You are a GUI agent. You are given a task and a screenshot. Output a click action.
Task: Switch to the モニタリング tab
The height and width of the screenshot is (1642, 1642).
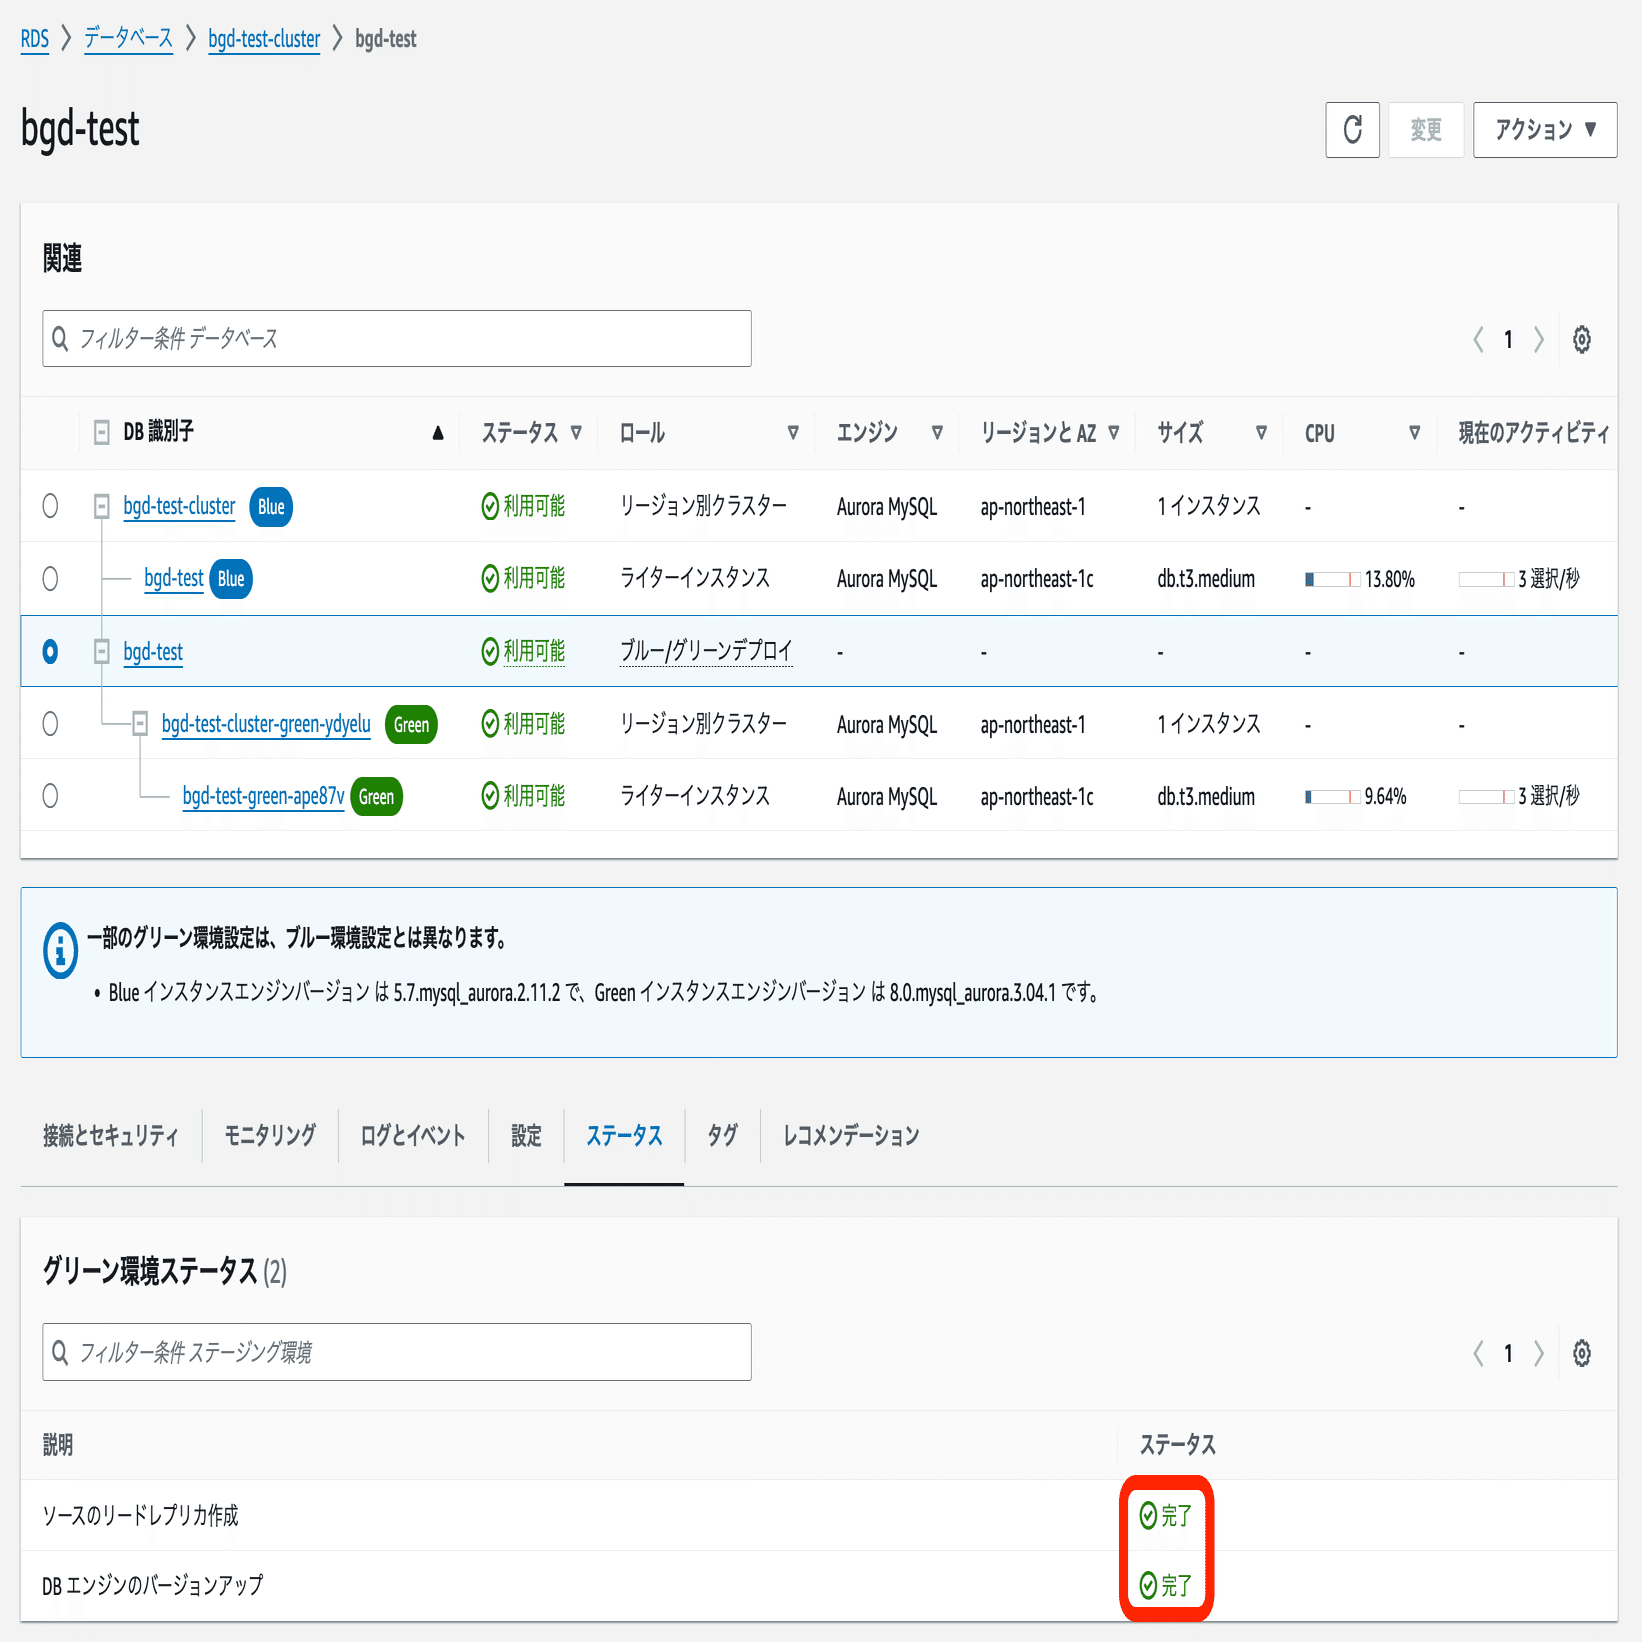[x=268, y=1135]
